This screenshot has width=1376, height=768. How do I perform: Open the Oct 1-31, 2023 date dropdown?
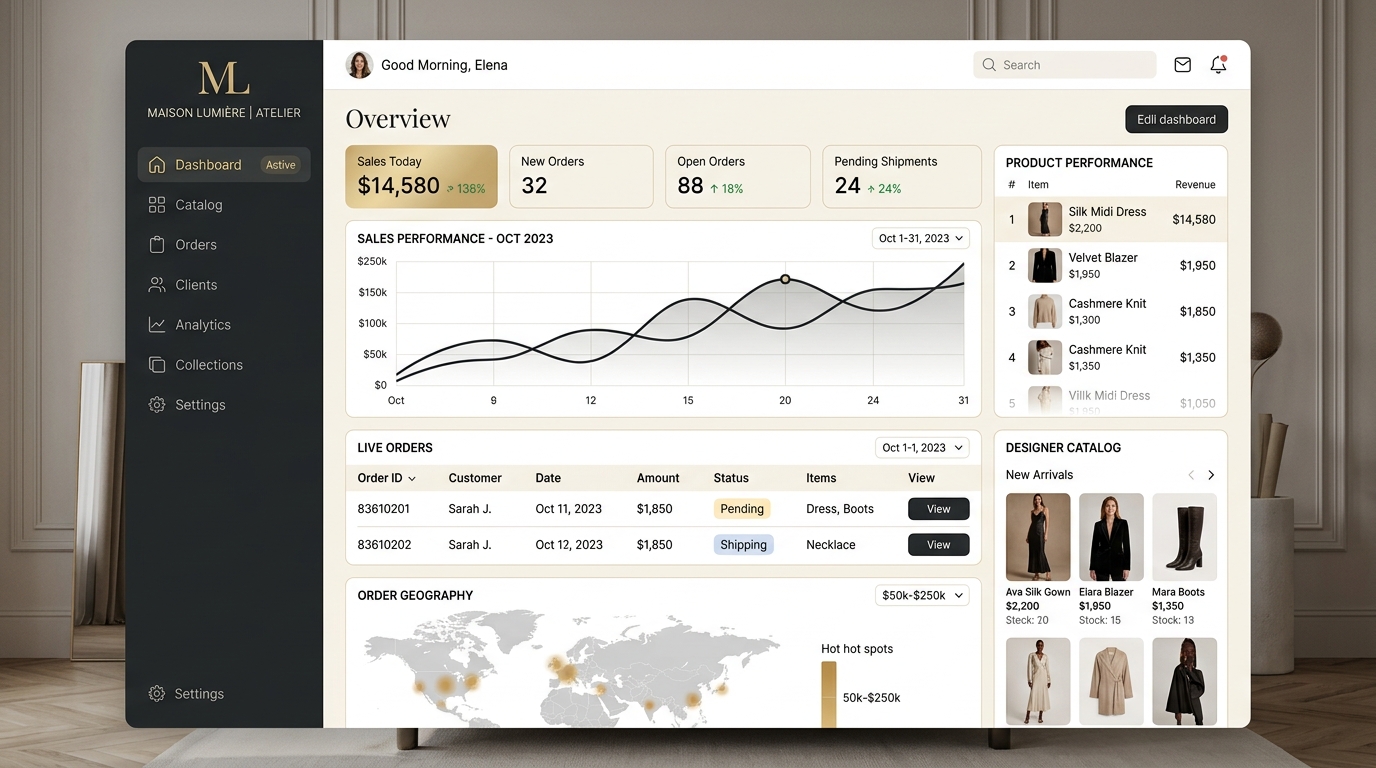920,238
